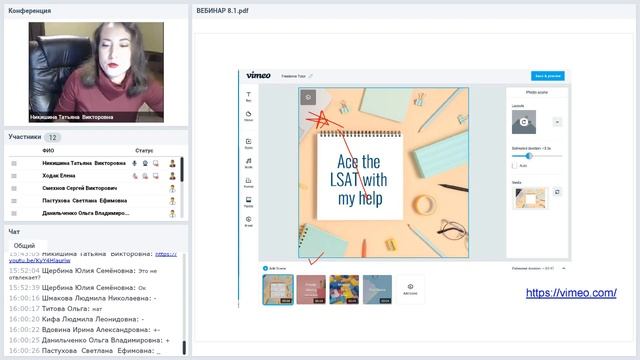Click the ВЕБИНАР 8.1.pdf document title
The image size is (640, 360).
click(222, 11)
